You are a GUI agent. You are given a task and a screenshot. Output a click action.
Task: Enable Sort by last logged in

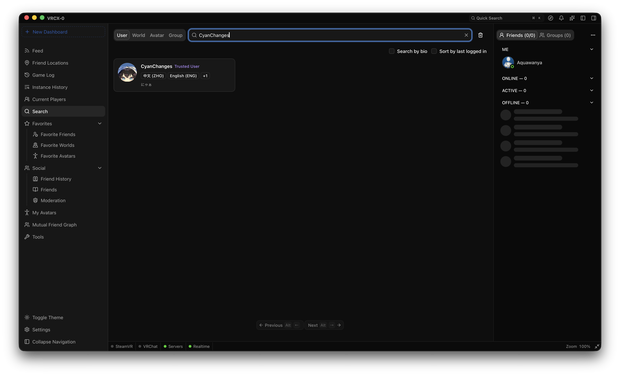tap(434, 51)
